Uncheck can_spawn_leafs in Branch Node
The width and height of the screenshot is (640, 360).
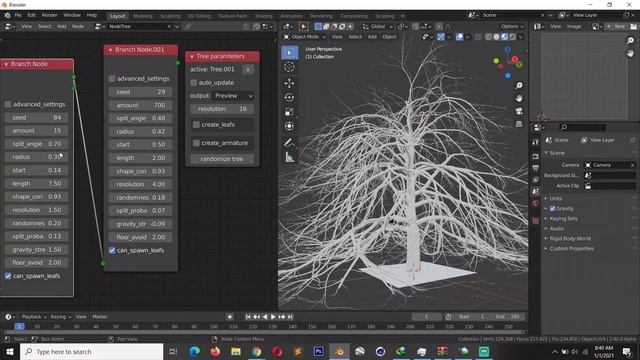pyautogui.click(x=8, y=276)
